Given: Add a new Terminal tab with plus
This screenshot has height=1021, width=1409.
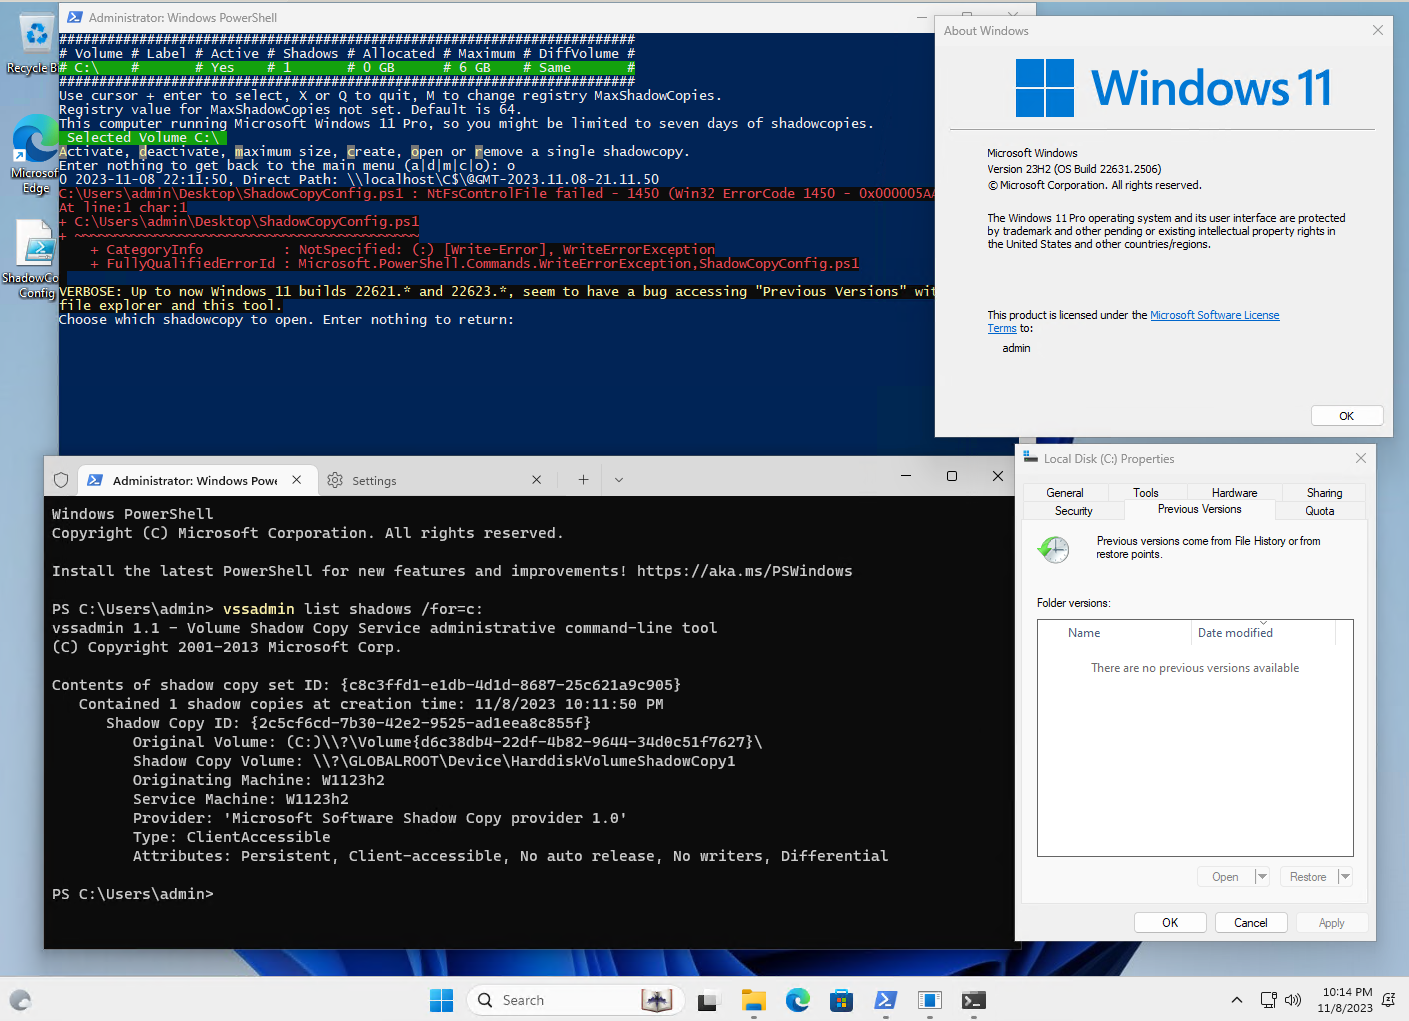Looking at the screenshot, I should pos(583,480).
